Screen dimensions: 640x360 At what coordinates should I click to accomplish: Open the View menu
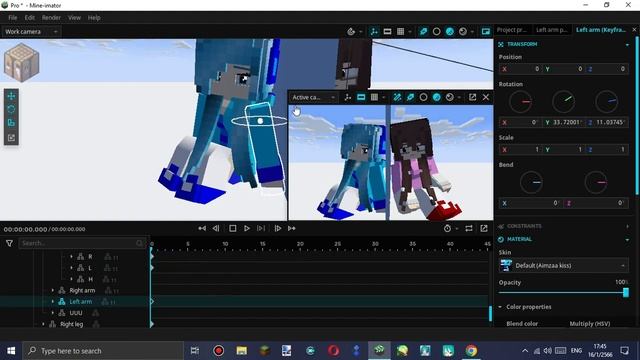pyautogui.click(x=74, y=18)
